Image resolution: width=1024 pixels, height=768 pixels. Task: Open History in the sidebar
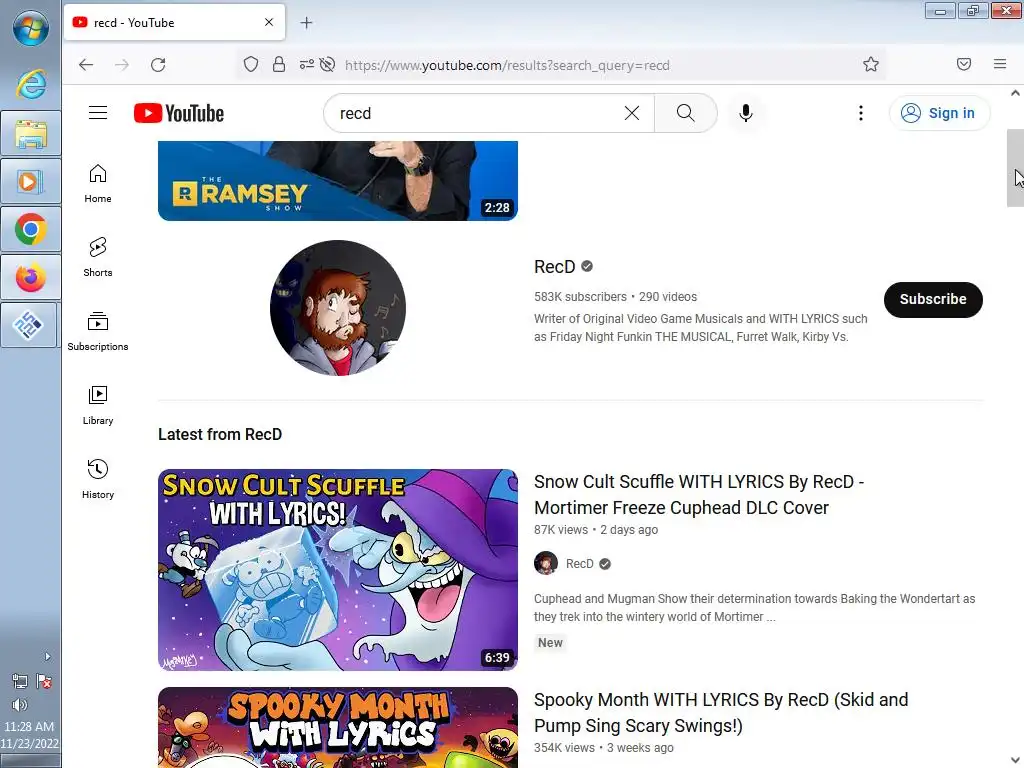(98, 480)
